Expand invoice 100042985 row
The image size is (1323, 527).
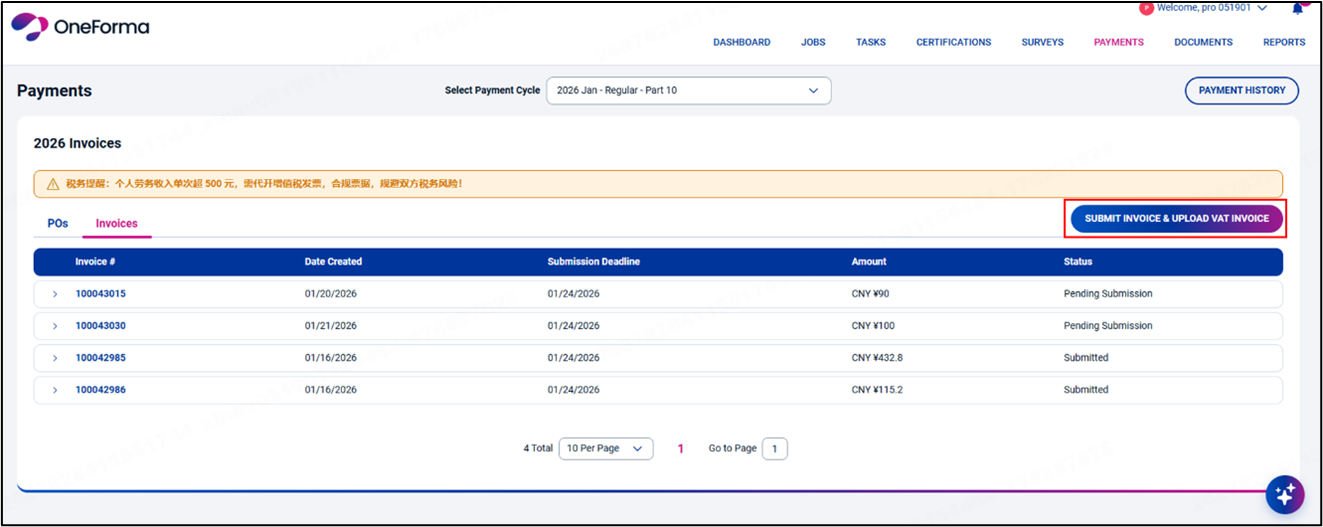(55, 358)
